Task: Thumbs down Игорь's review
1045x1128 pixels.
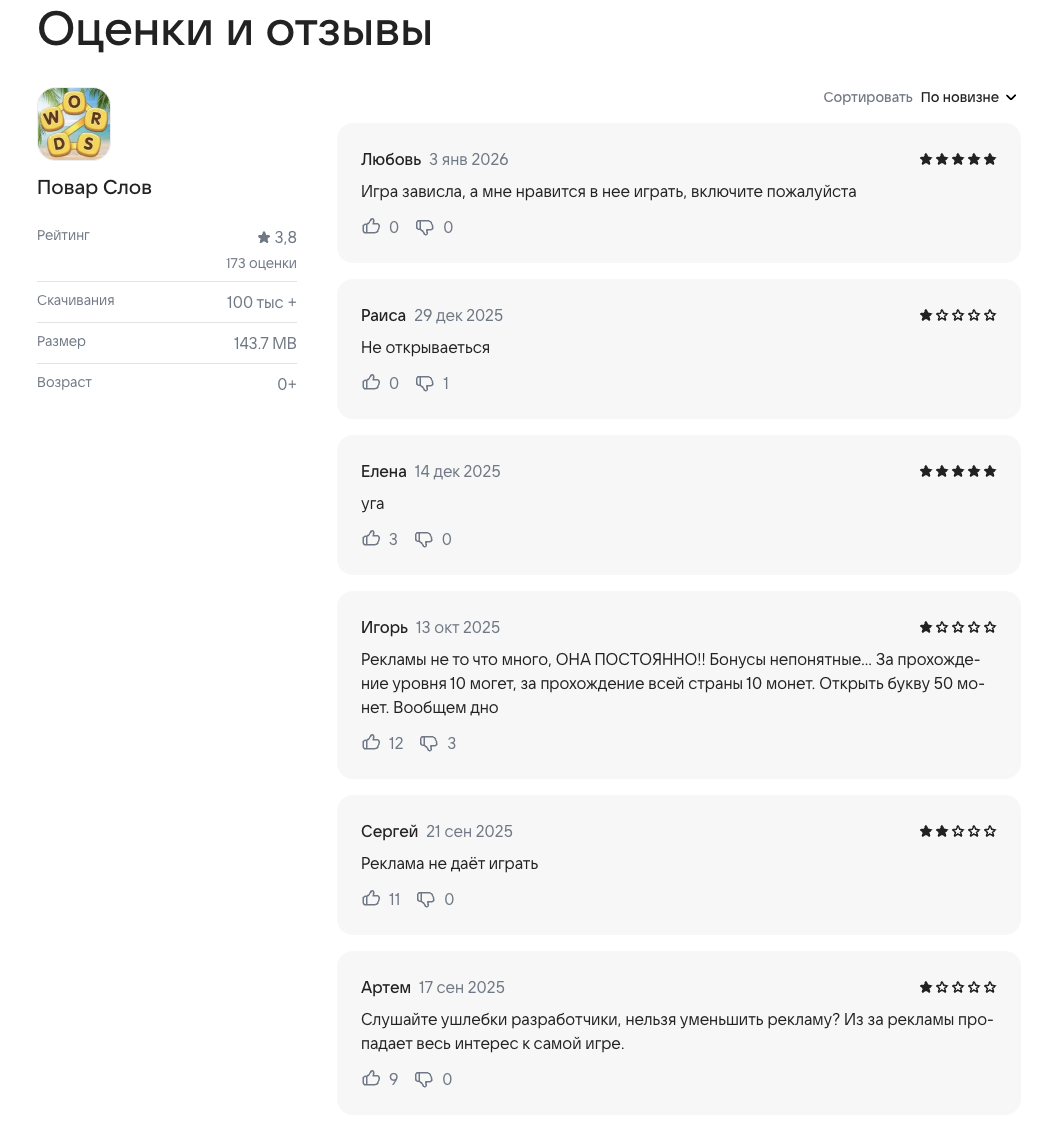Action: [429, 743]
